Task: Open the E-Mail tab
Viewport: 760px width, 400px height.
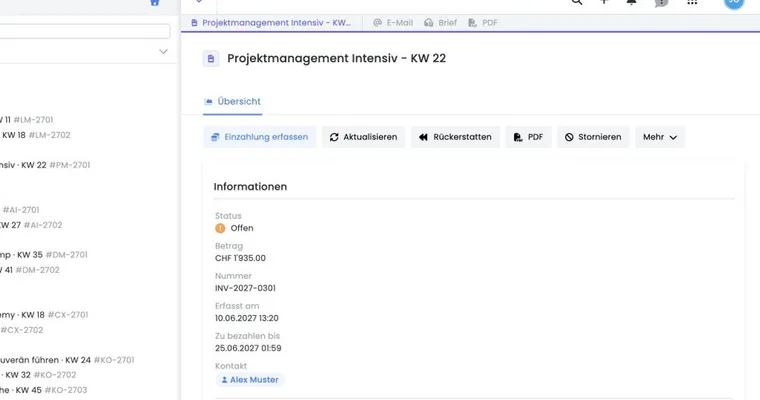Action: 393,23
